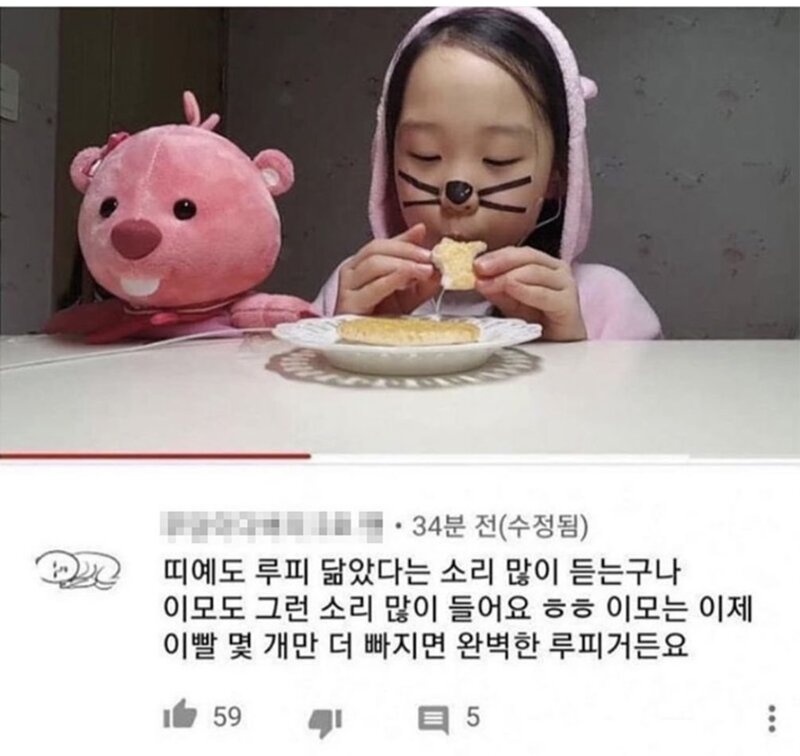The image size is (800, 756).
Task: Click the reply count 5
Action: tap(473, 717)
